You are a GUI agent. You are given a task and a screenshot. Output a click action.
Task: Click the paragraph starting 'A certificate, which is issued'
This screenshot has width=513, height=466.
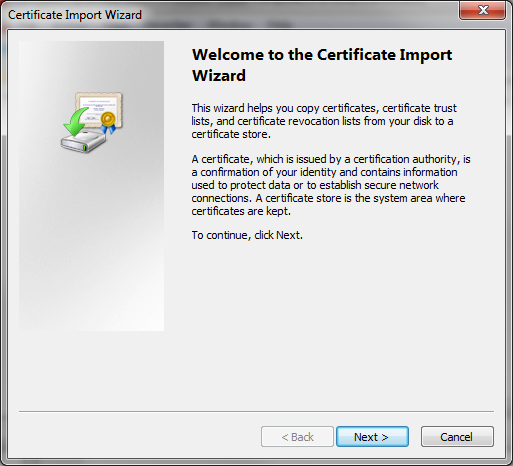(331, 185)
